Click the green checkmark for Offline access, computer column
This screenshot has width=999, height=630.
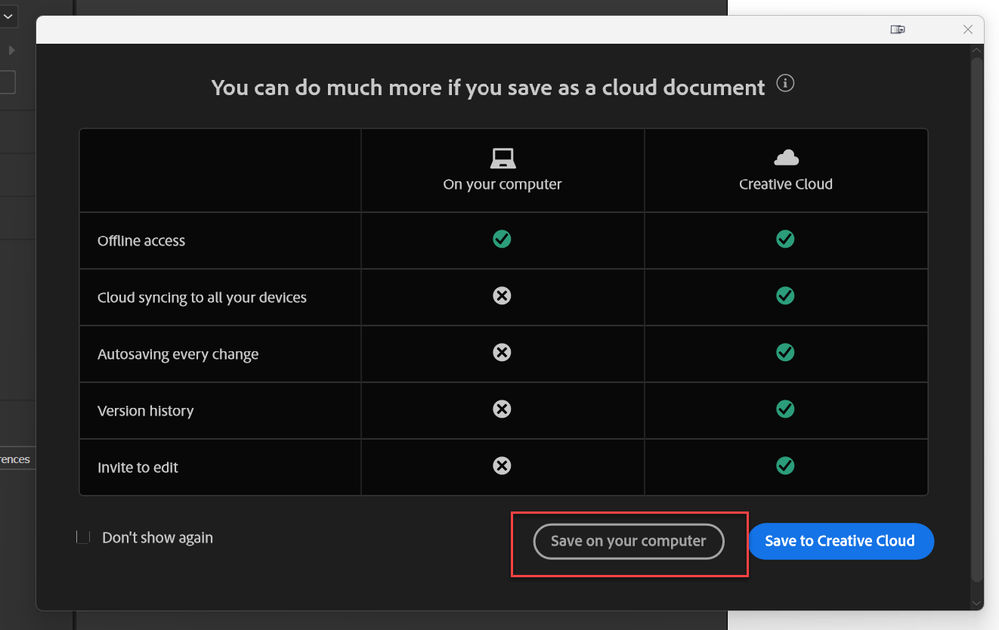pyautogui.click(x=502, y=239)
